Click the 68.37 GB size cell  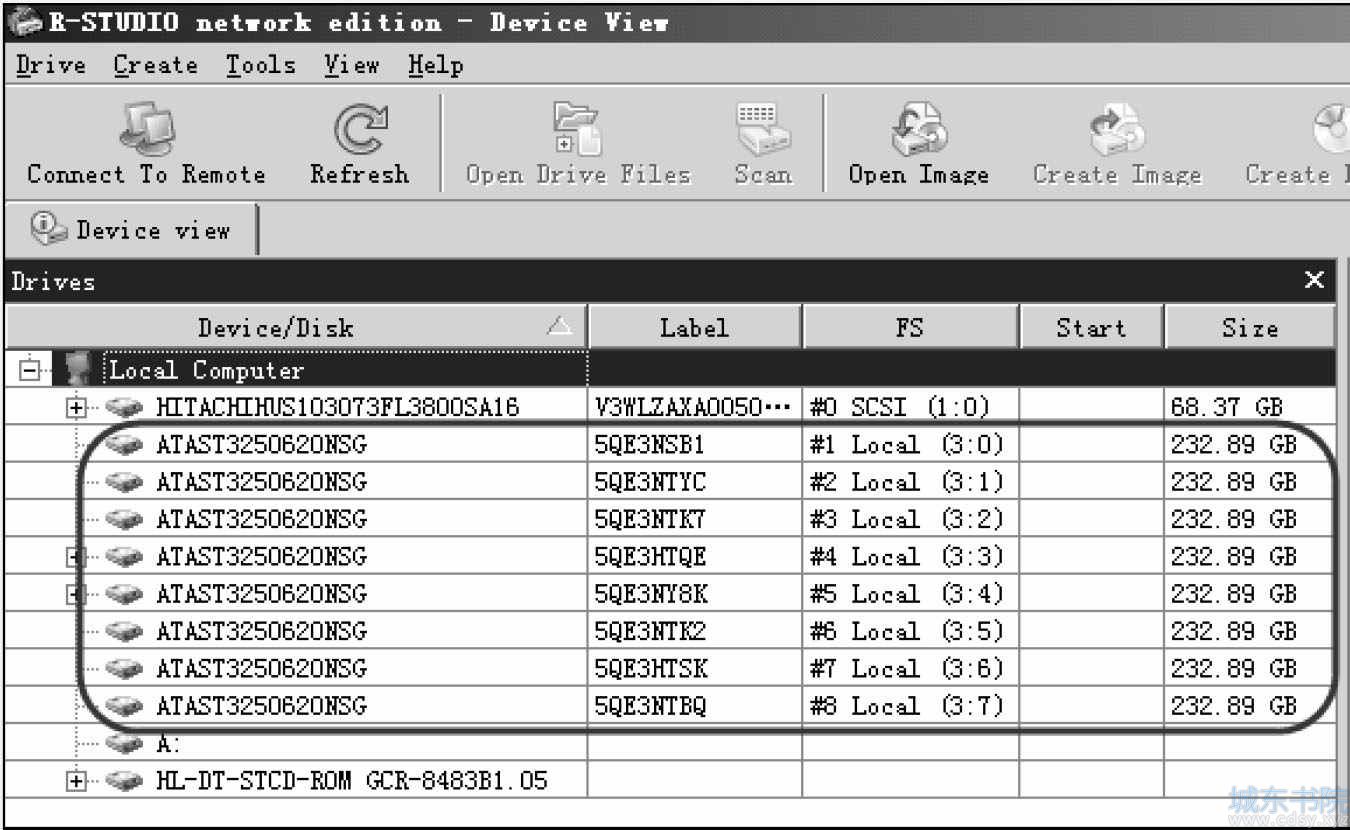click(1250, 407)
